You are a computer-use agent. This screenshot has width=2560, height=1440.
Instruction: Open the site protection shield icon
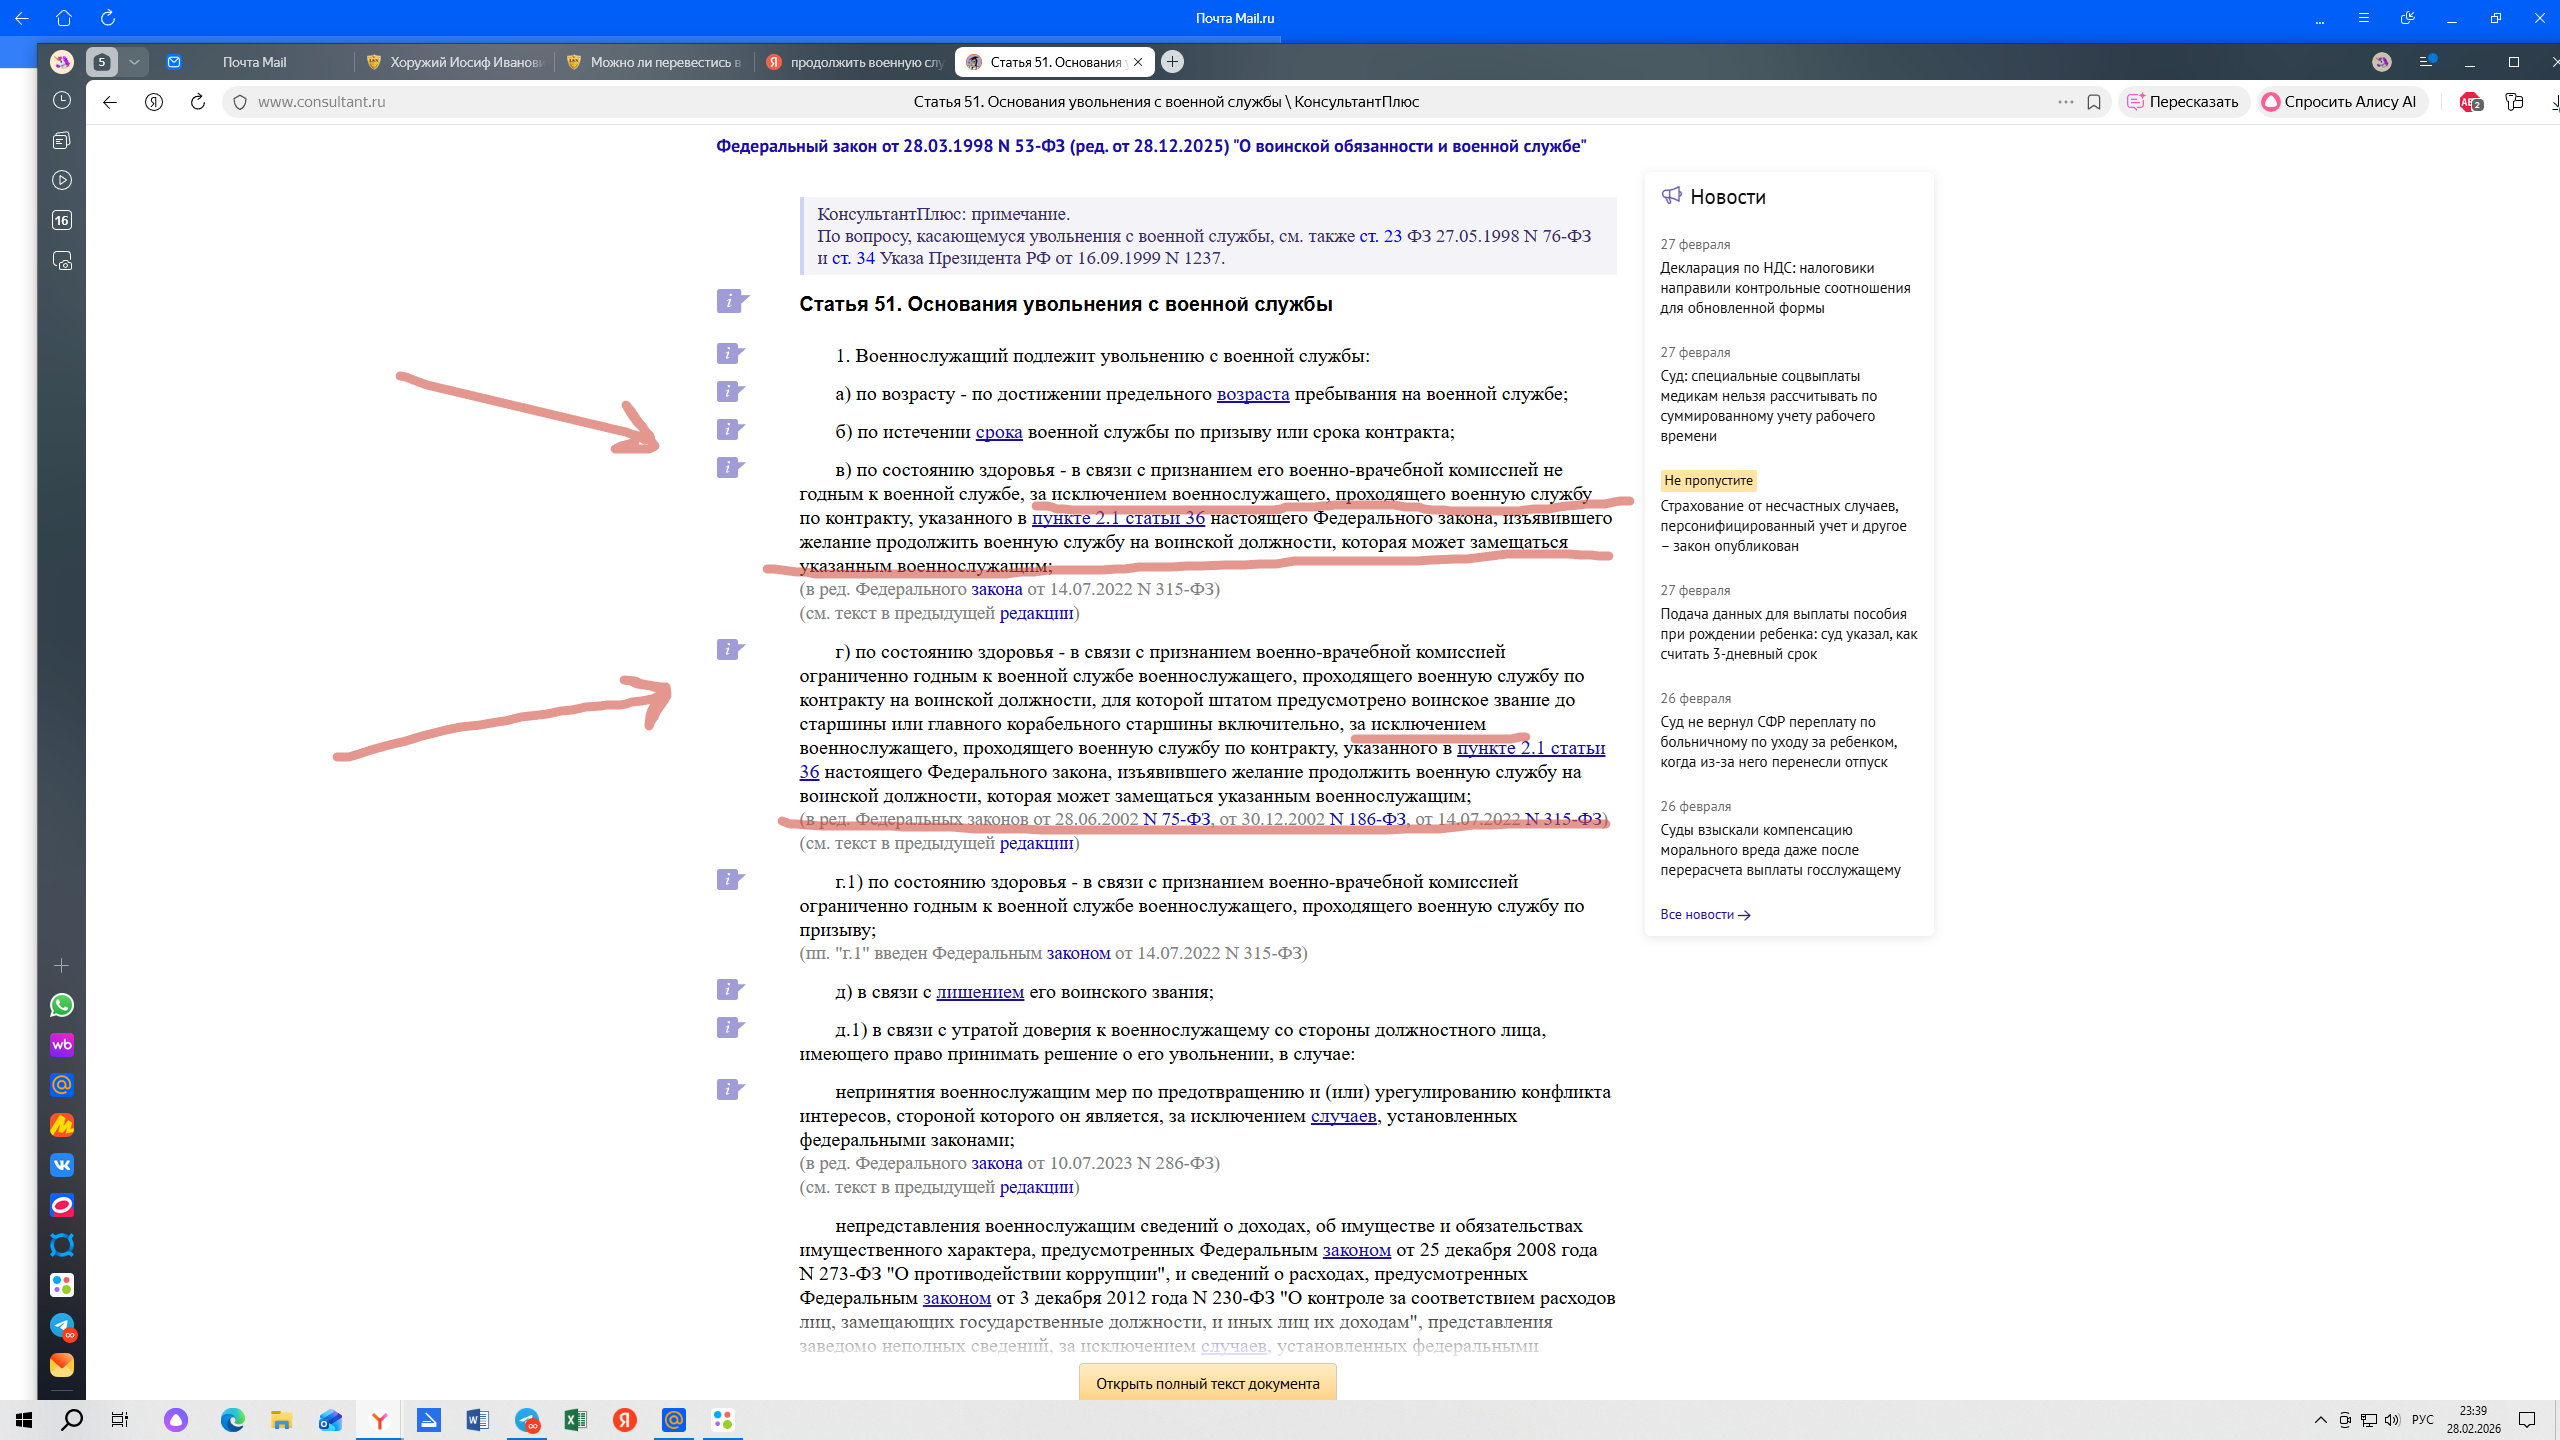[x=240, y=102]
